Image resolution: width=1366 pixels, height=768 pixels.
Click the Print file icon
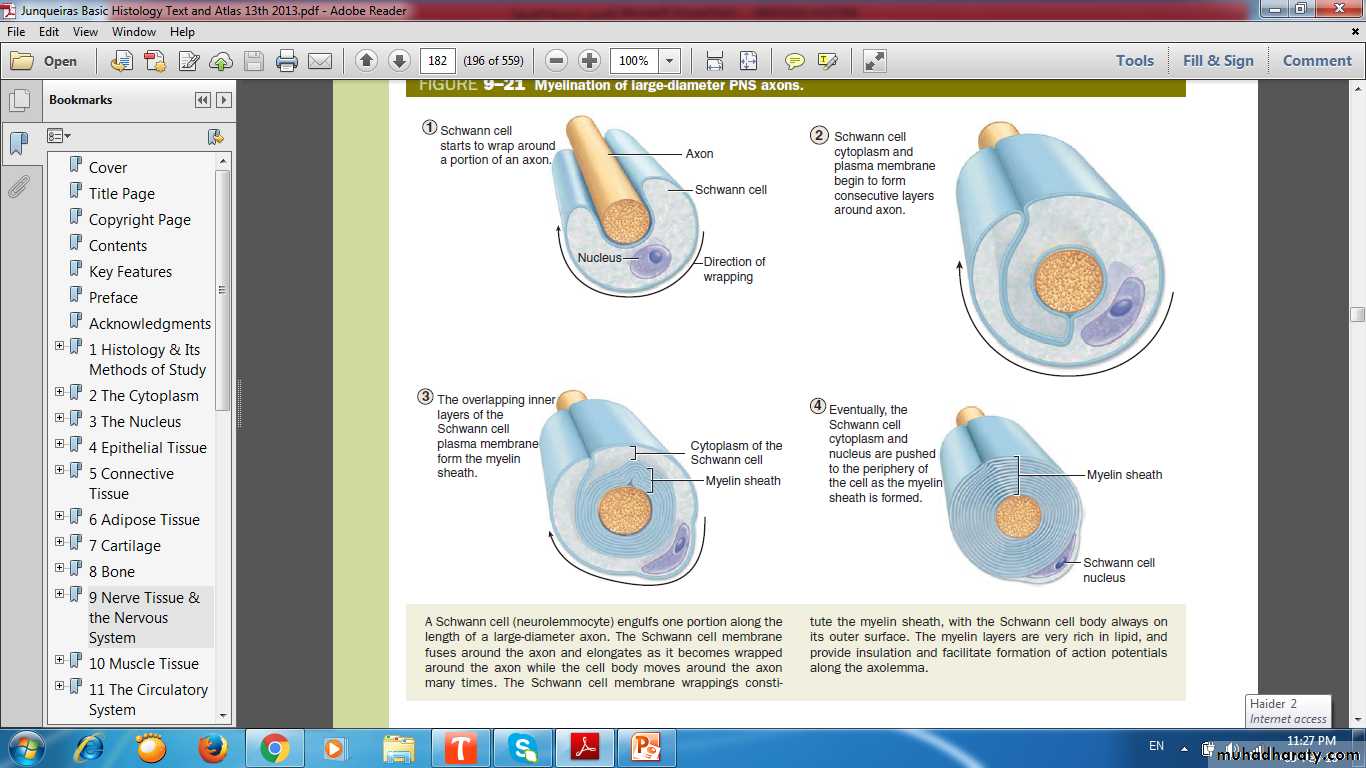[x=287, y=61]
